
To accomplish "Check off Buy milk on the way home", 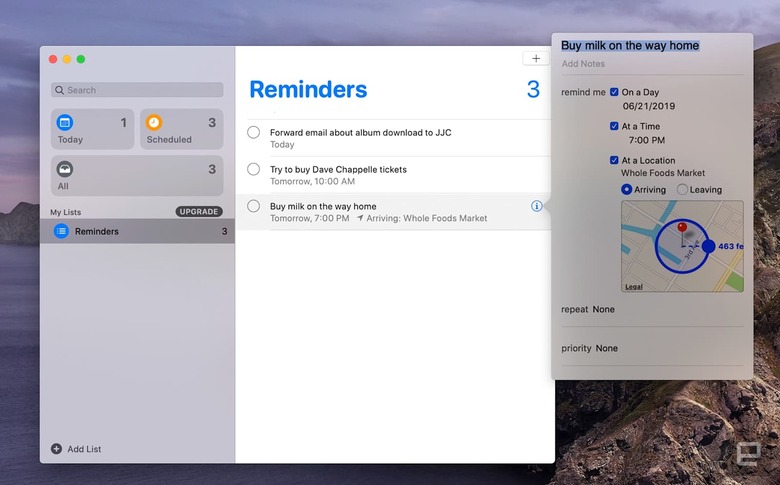I will coord(253,206).
